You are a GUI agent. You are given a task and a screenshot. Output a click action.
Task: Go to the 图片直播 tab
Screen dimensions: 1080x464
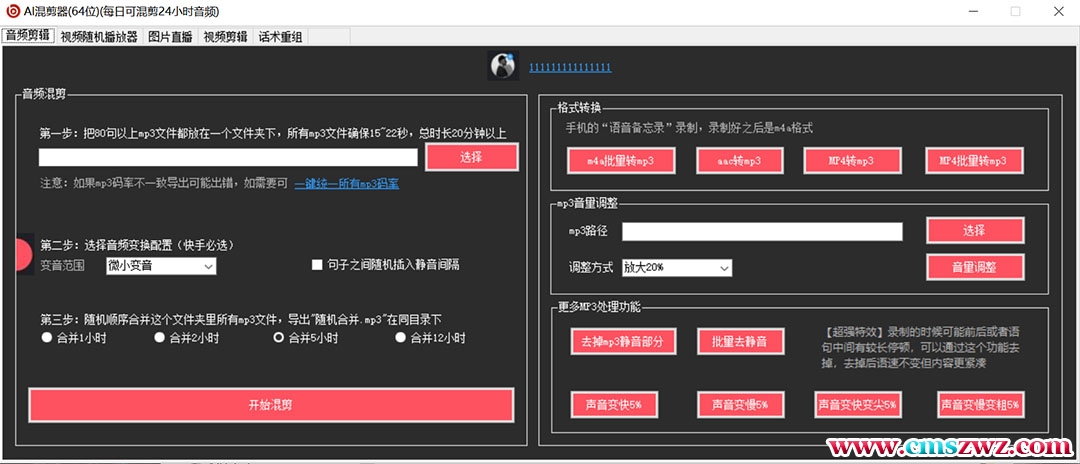pos(169,37)
